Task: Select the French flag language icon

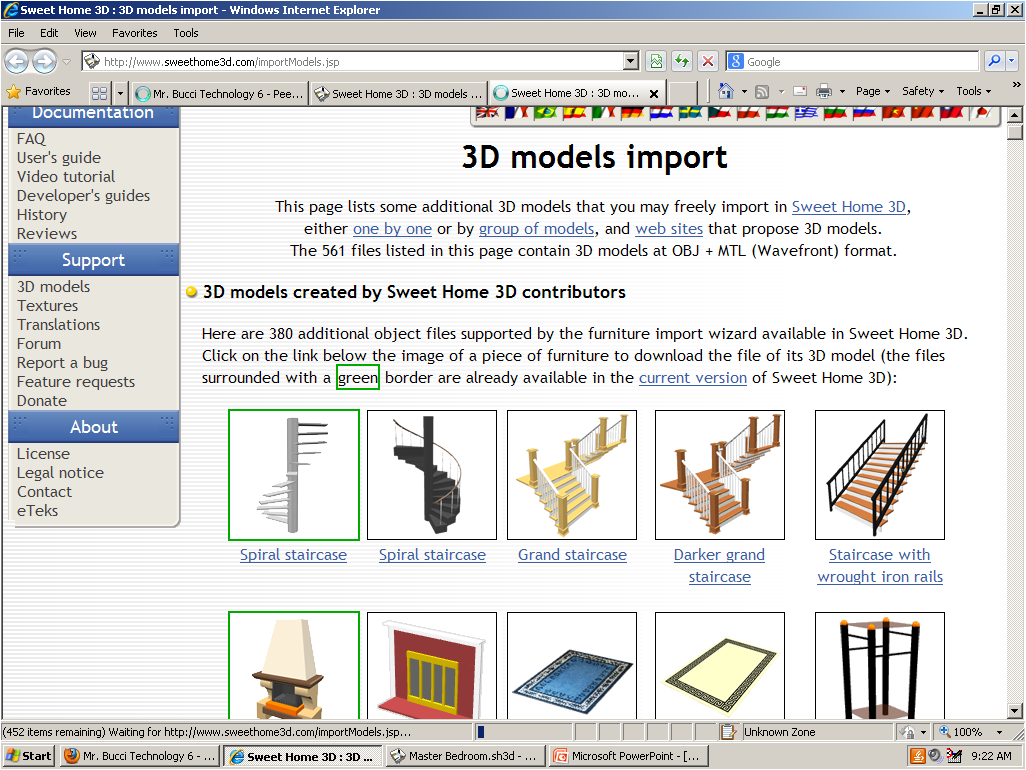Action: point(516,113)
